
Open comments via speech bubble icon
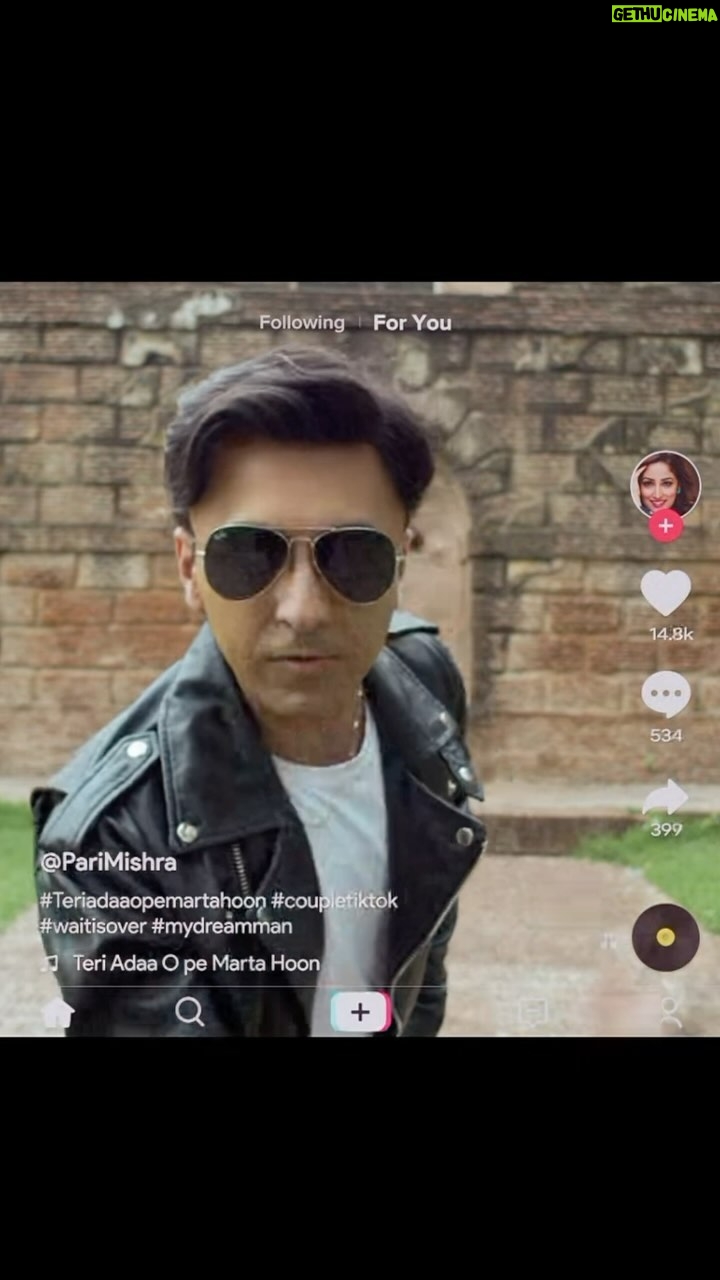[x=665, y=694]
